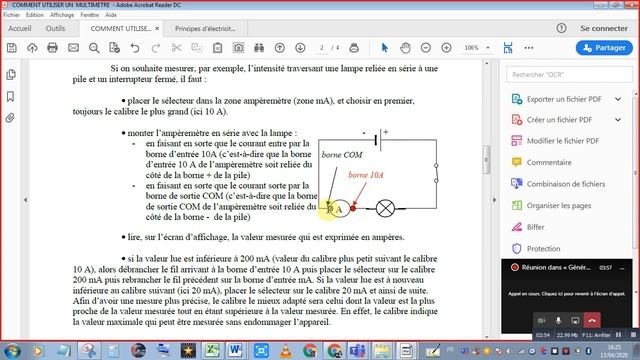Pause the screen recording

[618, 335]
